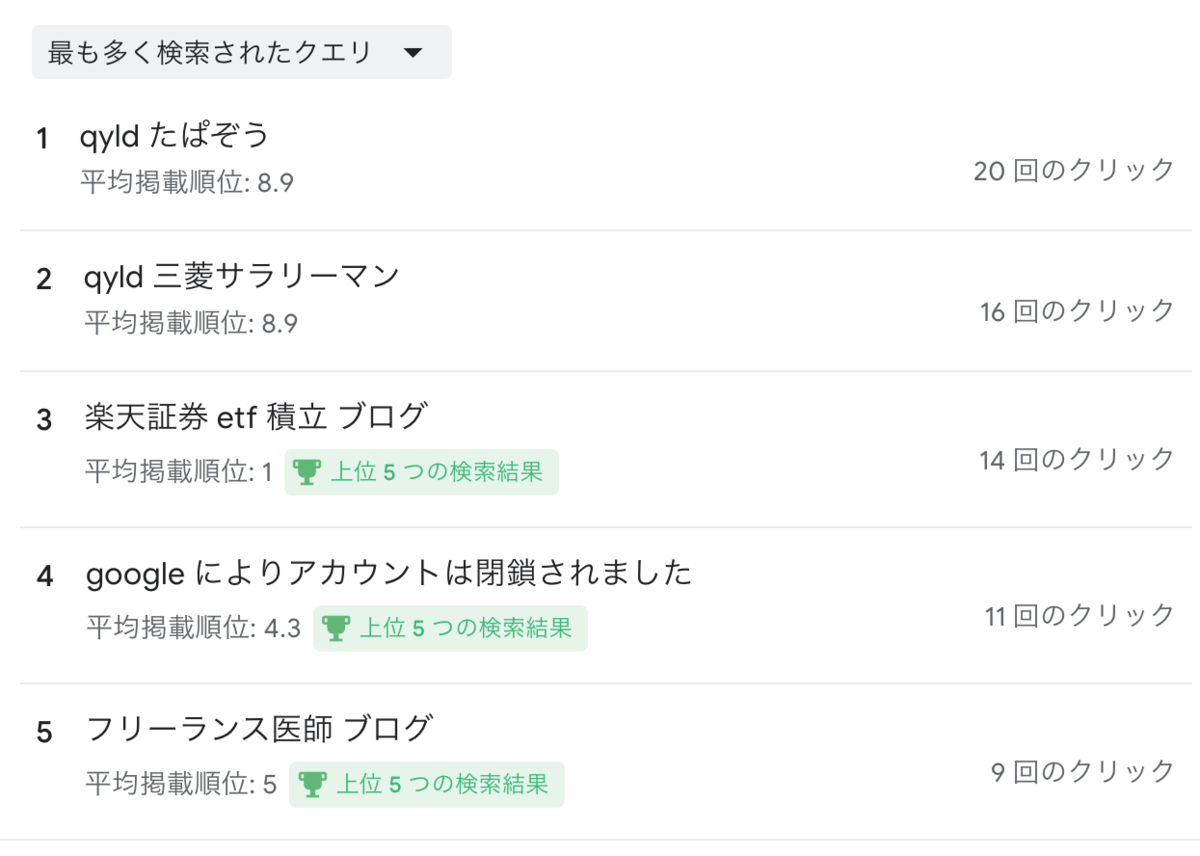Click the 20 回のクリック count
This screenshot has height=856, width=1200.
1074,170
